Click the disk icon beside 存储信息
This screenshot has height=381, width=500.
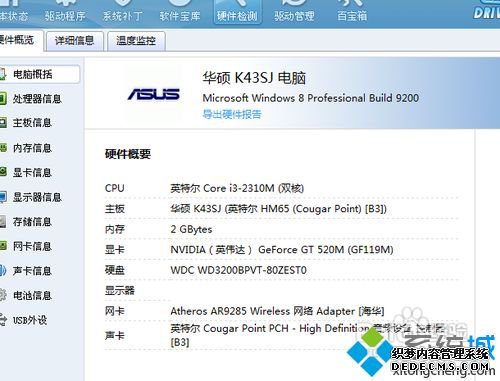coord(3,222)
